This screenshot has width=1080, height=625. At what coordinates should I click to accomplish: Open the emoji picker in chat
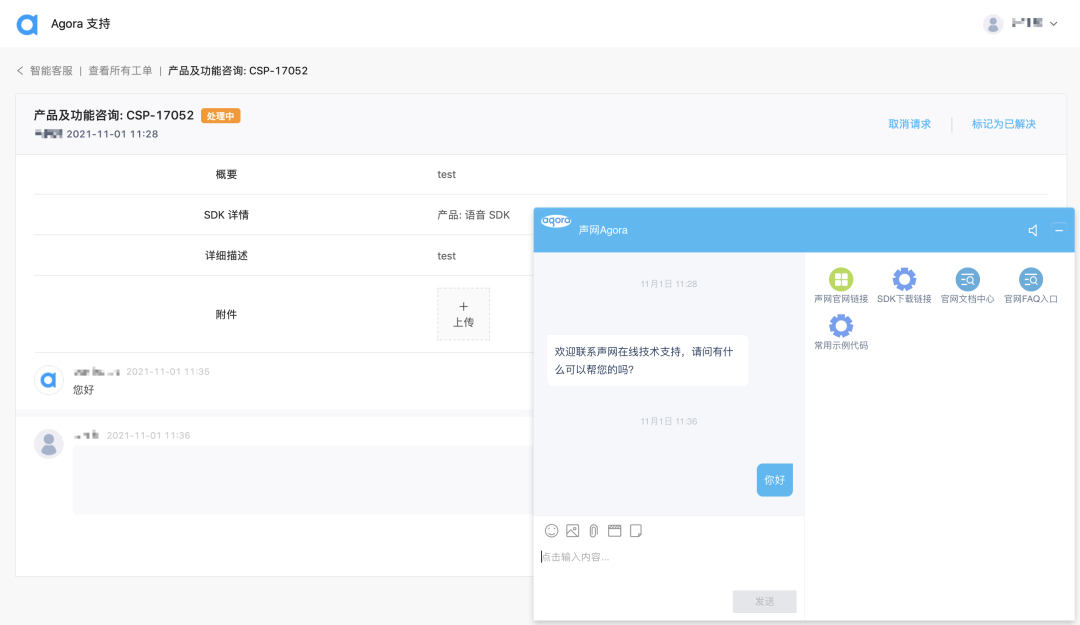click(x=552, y=531)
